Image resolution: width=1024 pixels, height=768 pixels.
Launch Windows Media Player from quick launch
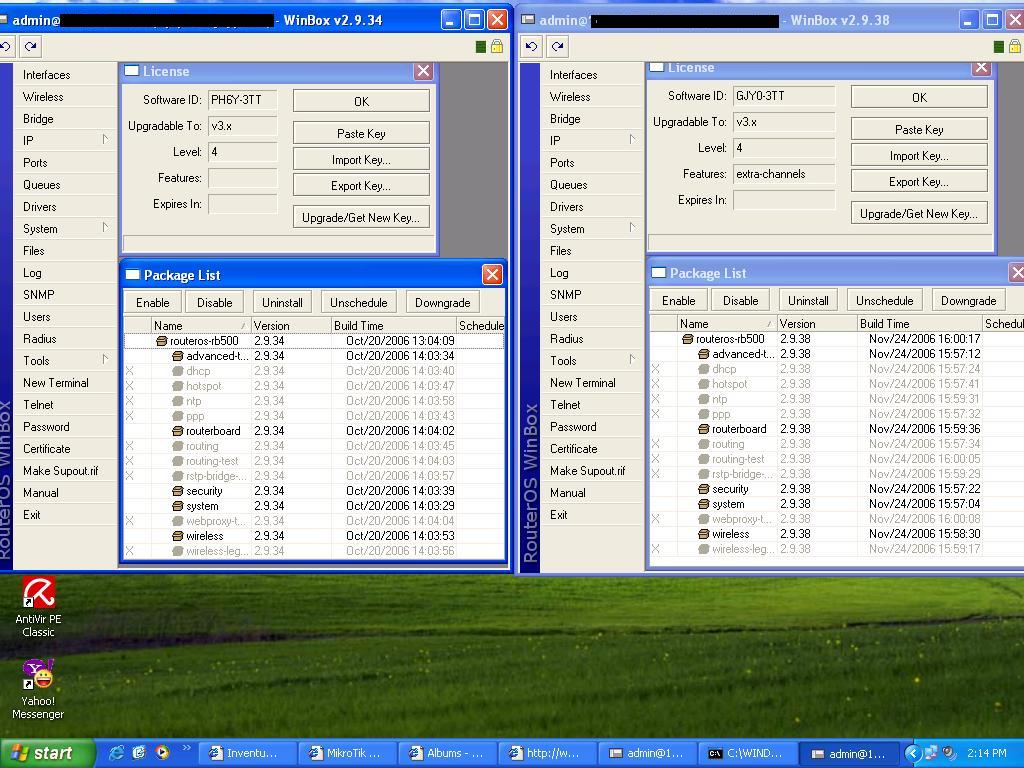162,753
